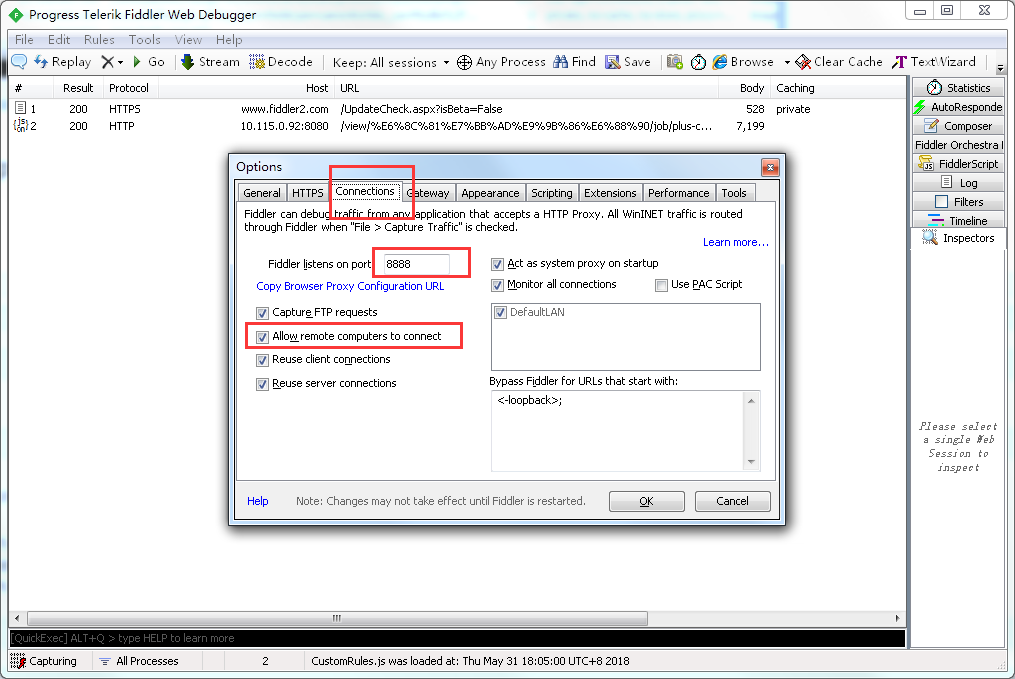Viewport: 1015px width, 679px height.
Task: Open the Tools menu
Action: pyautogui.click(x=144, y=39)
